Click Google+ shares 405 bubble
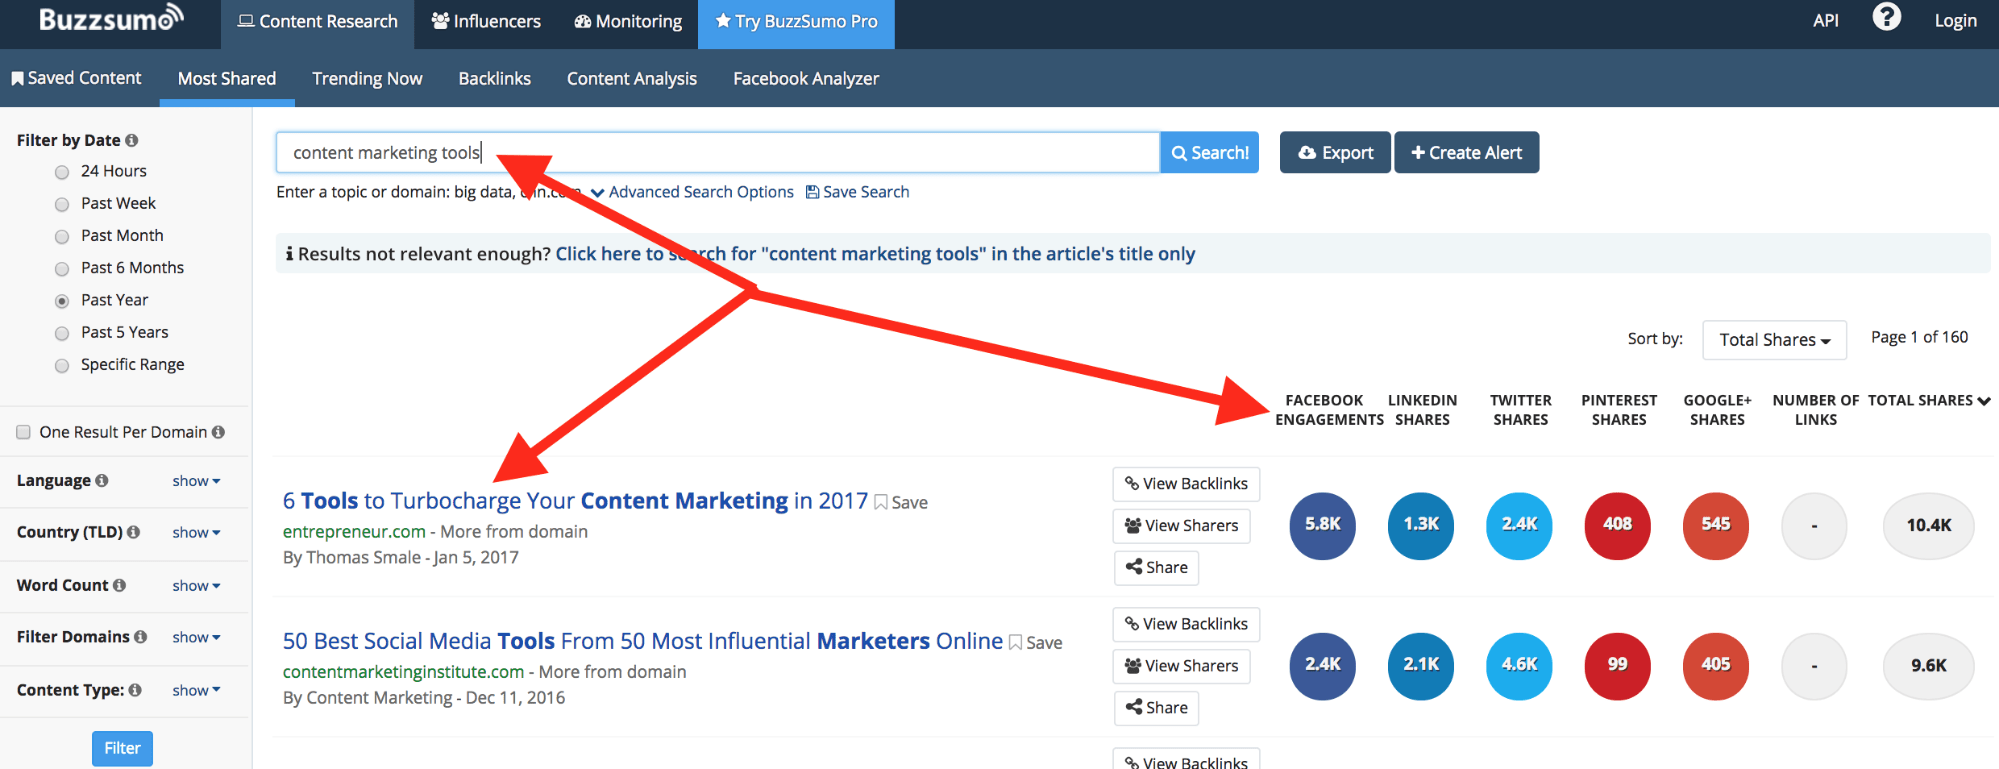Image resolution: width=1999 pixels, height=769 pixels. (1716, 665)
